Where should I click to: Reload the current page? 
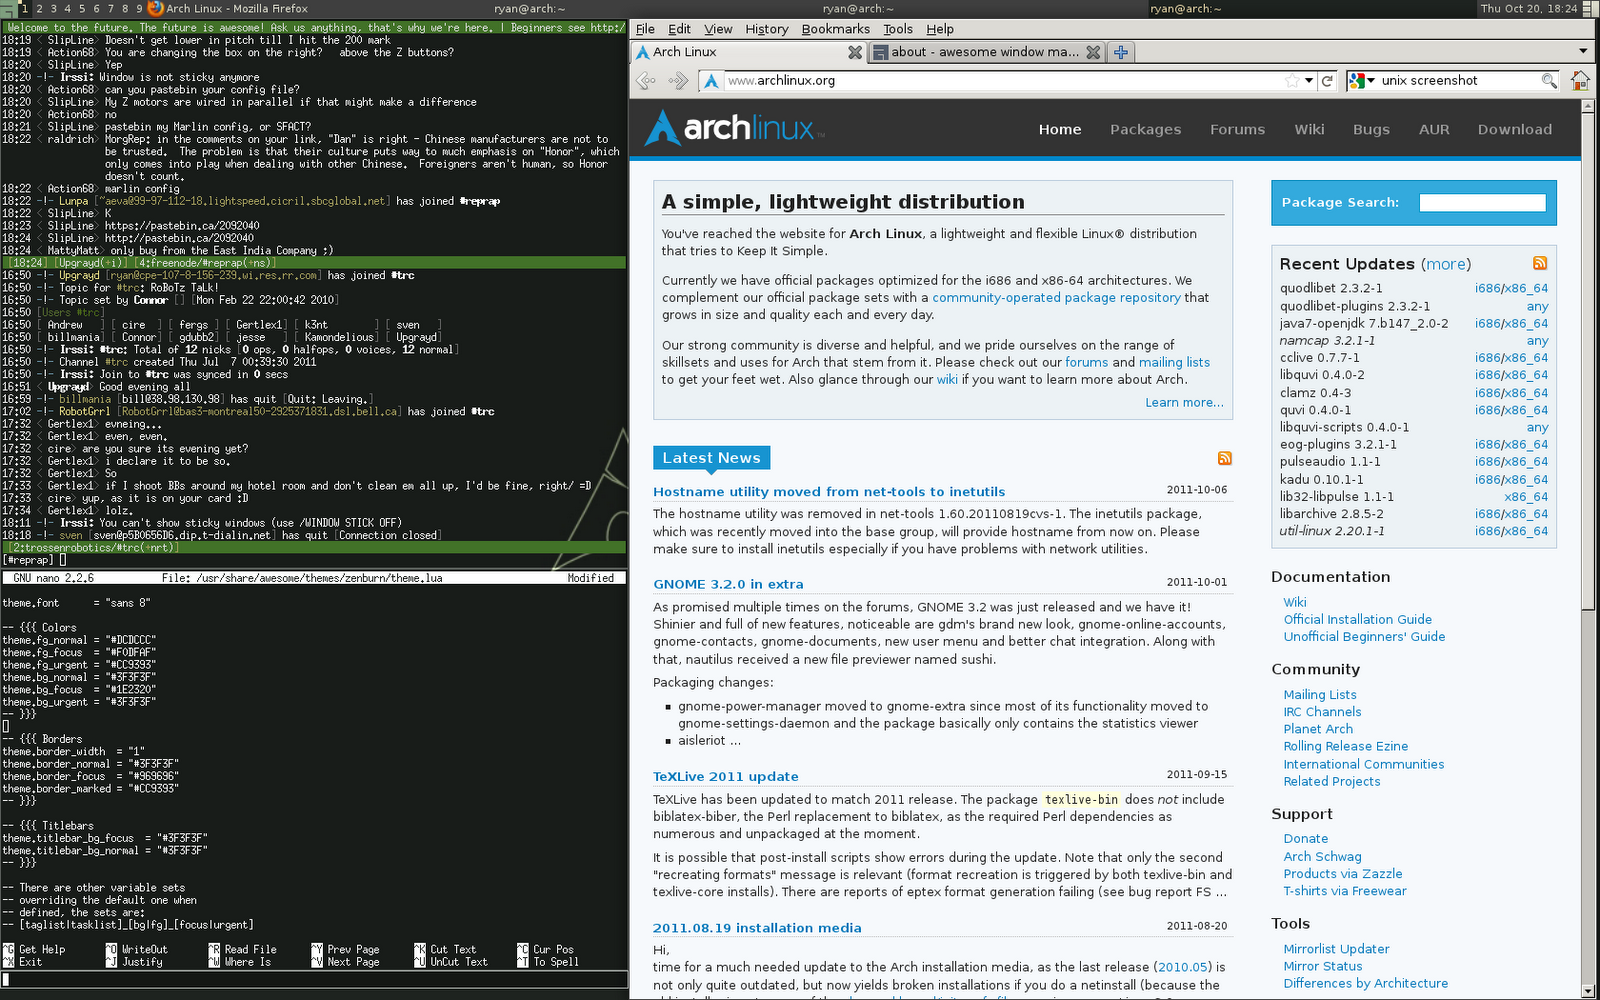click(x=1327, y=81)
